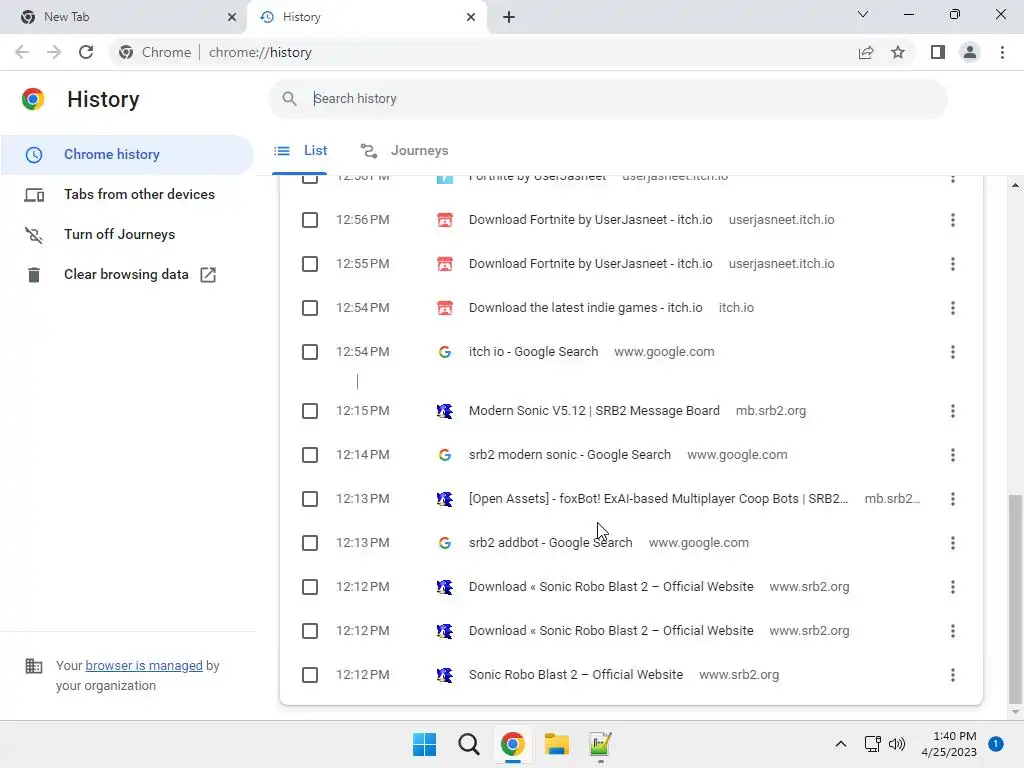Viewport: 1024px width, 768px height.
Task: Open the notification badge in the taskbar
Action: [996, 744]
